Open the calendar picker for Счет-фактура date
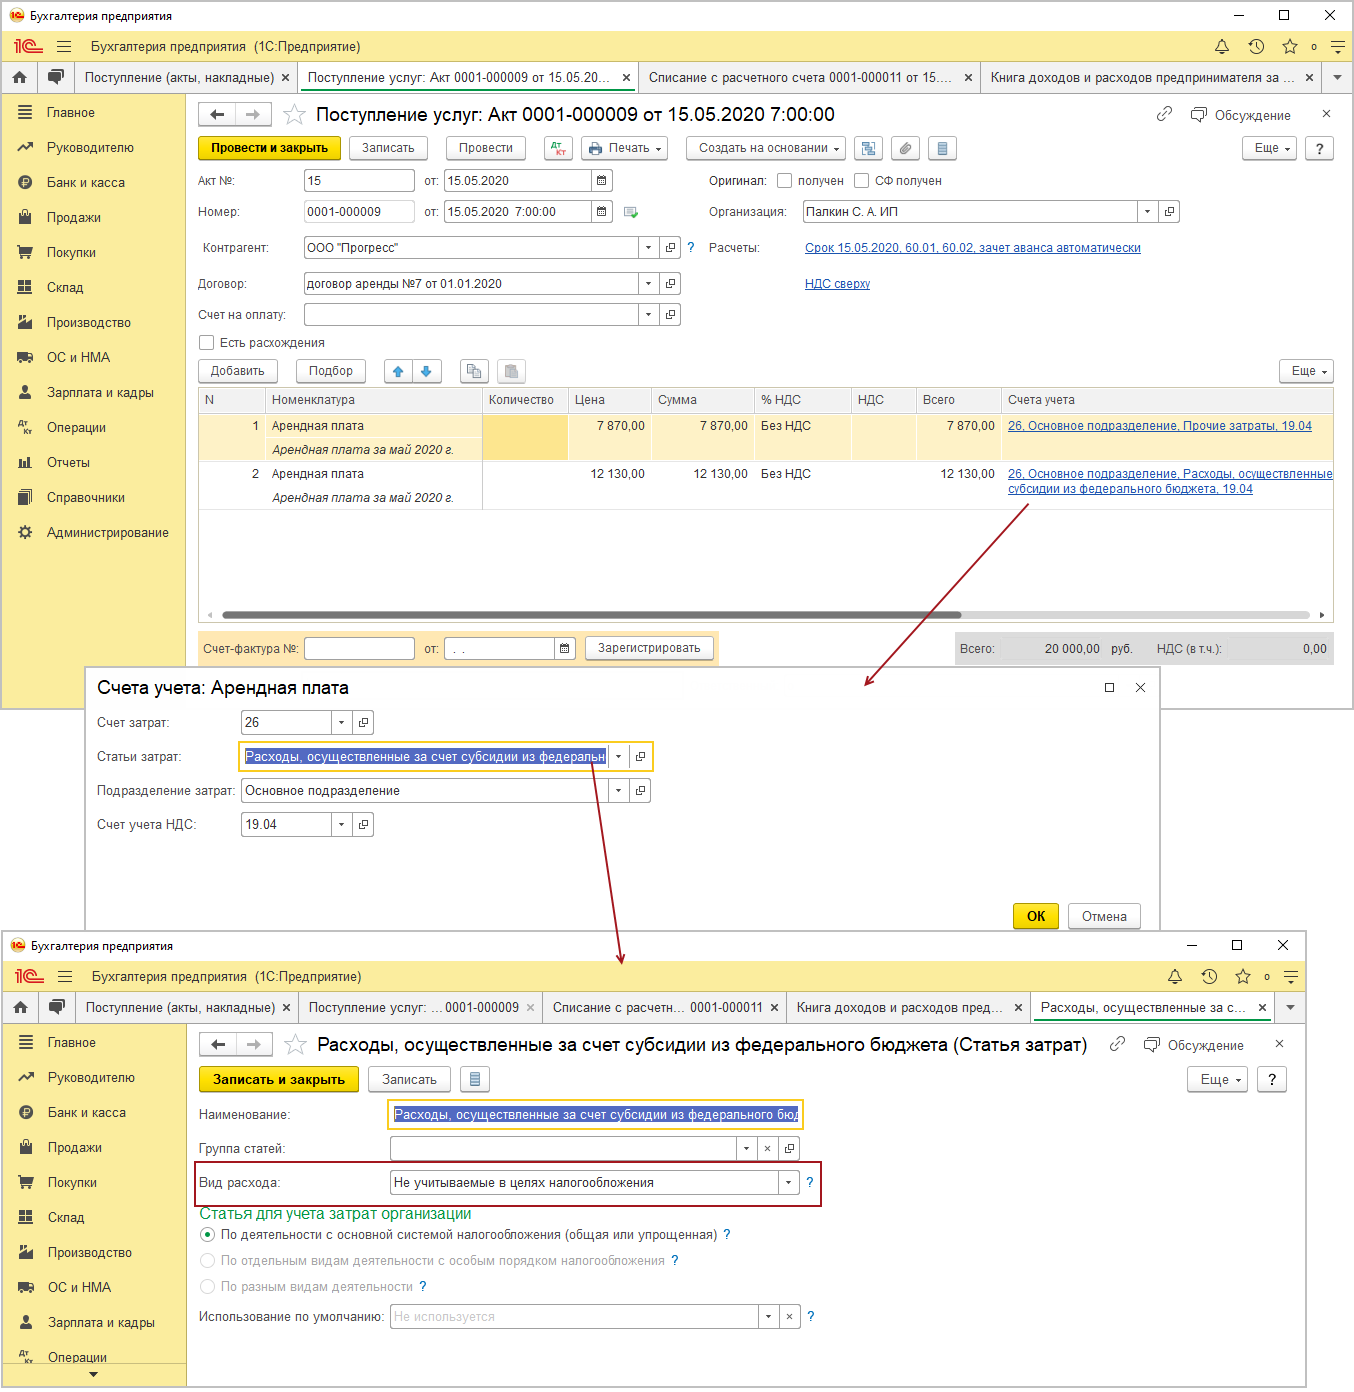Screen dimensions: 1354x1392 click(565, 649)
